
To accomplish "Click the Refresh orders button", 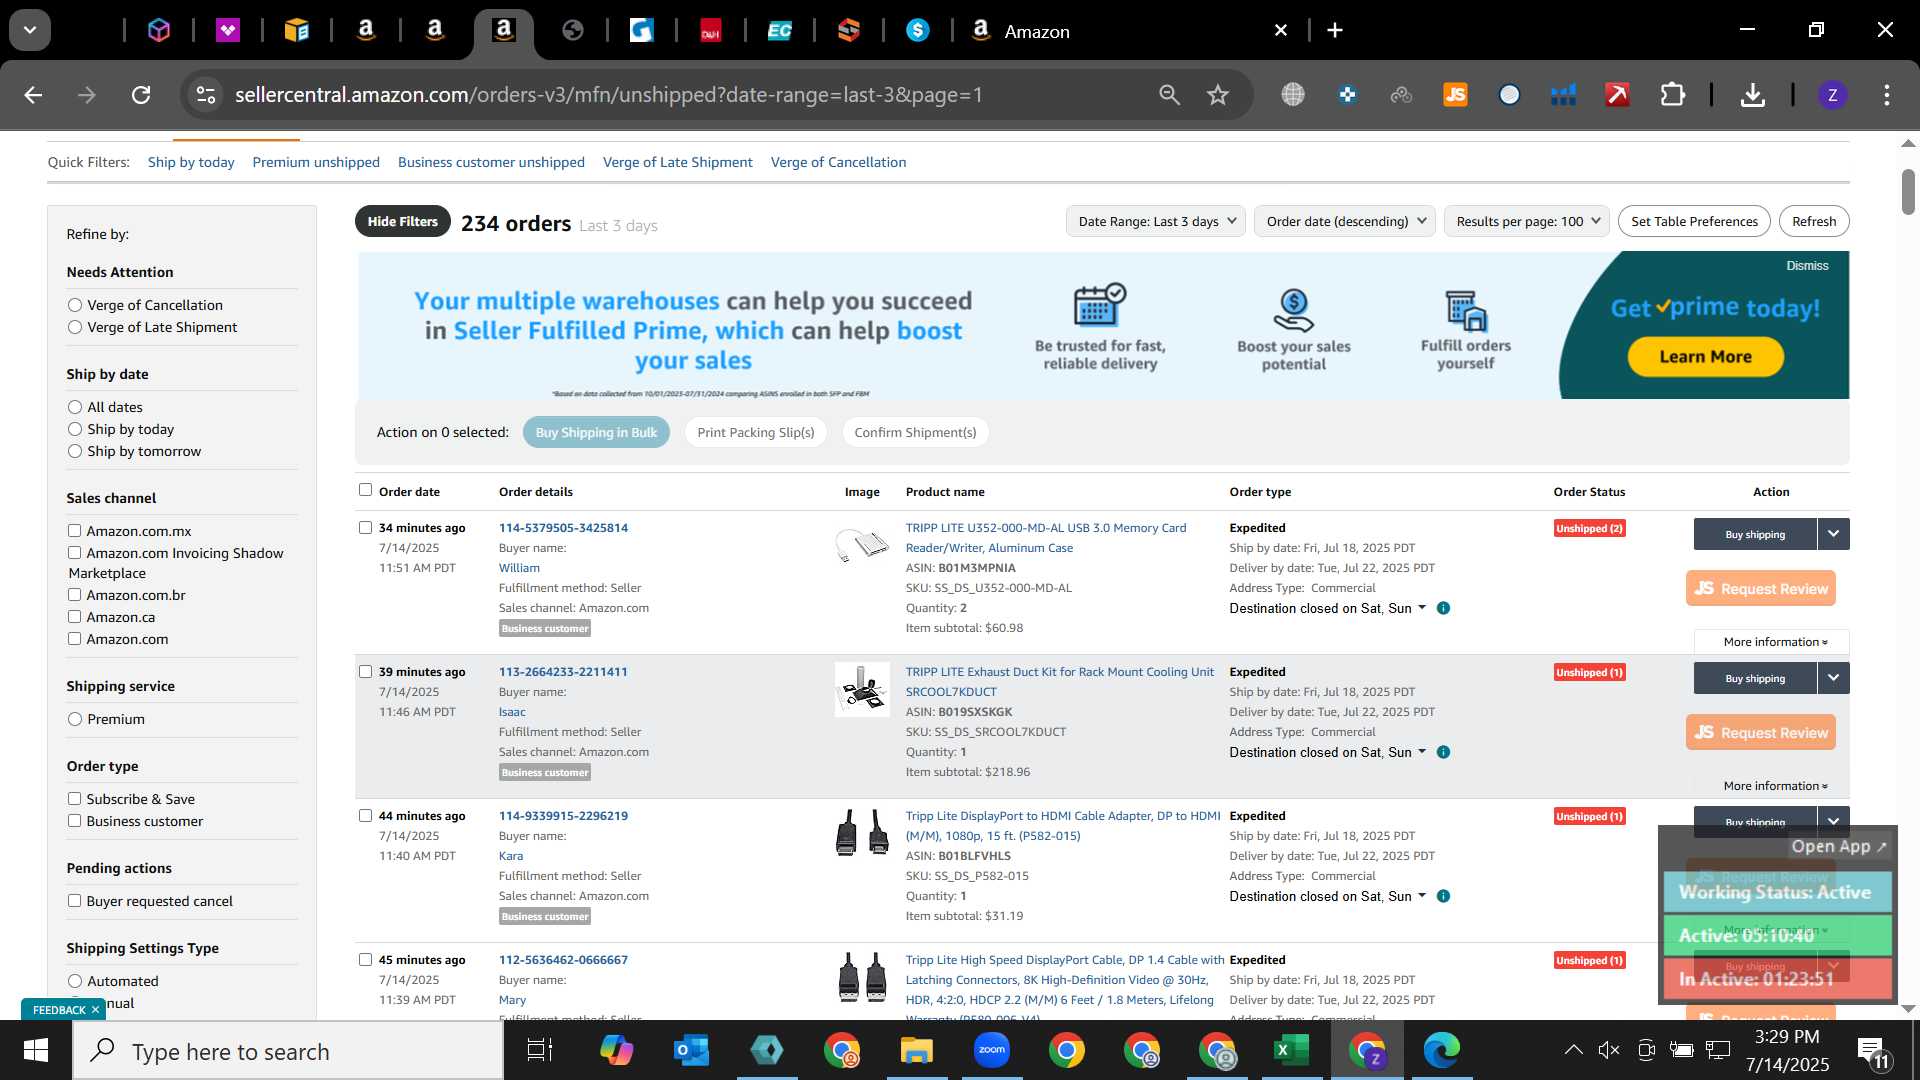I will click(x=1814, y=221).
